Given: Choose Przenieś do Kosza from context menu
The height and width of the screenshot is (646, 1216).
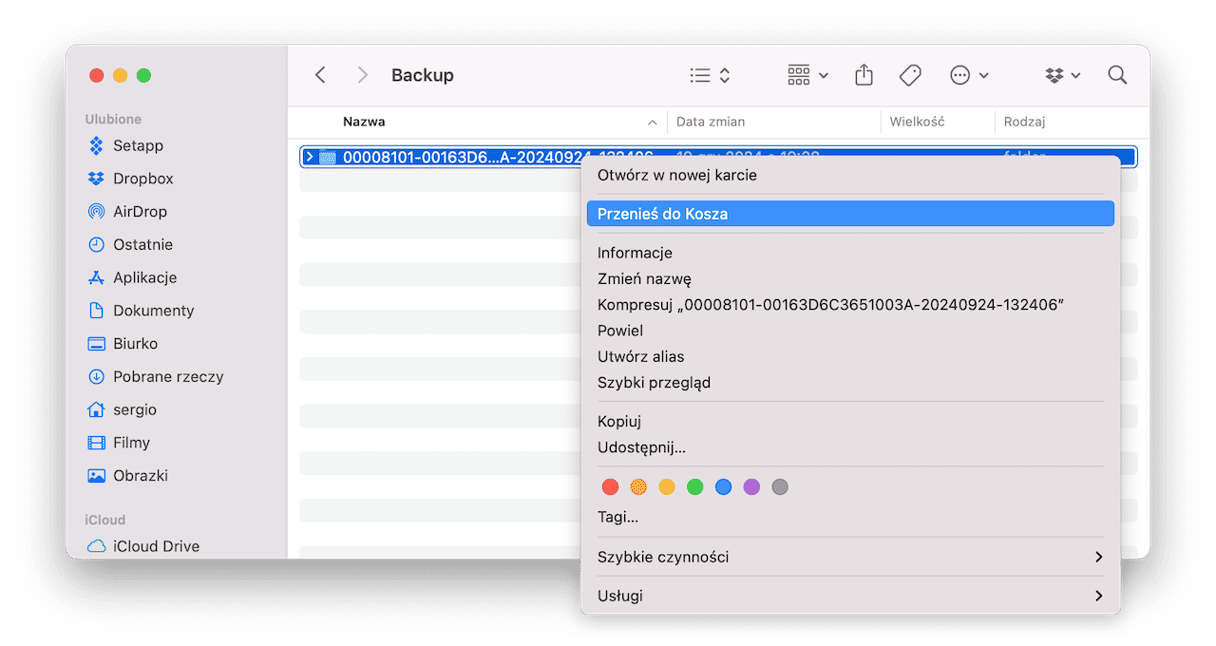Looking at the screenshot, I should coord(662,214).
